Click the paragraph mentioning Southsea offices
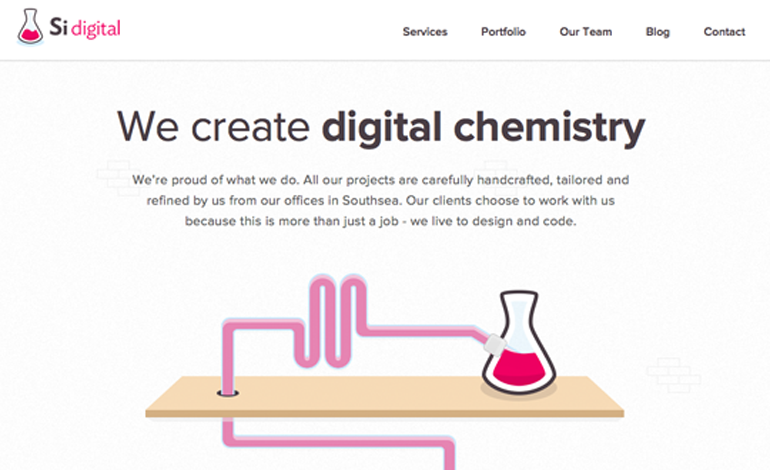Screen dimensions: 770x470 (x=381, y=200)
